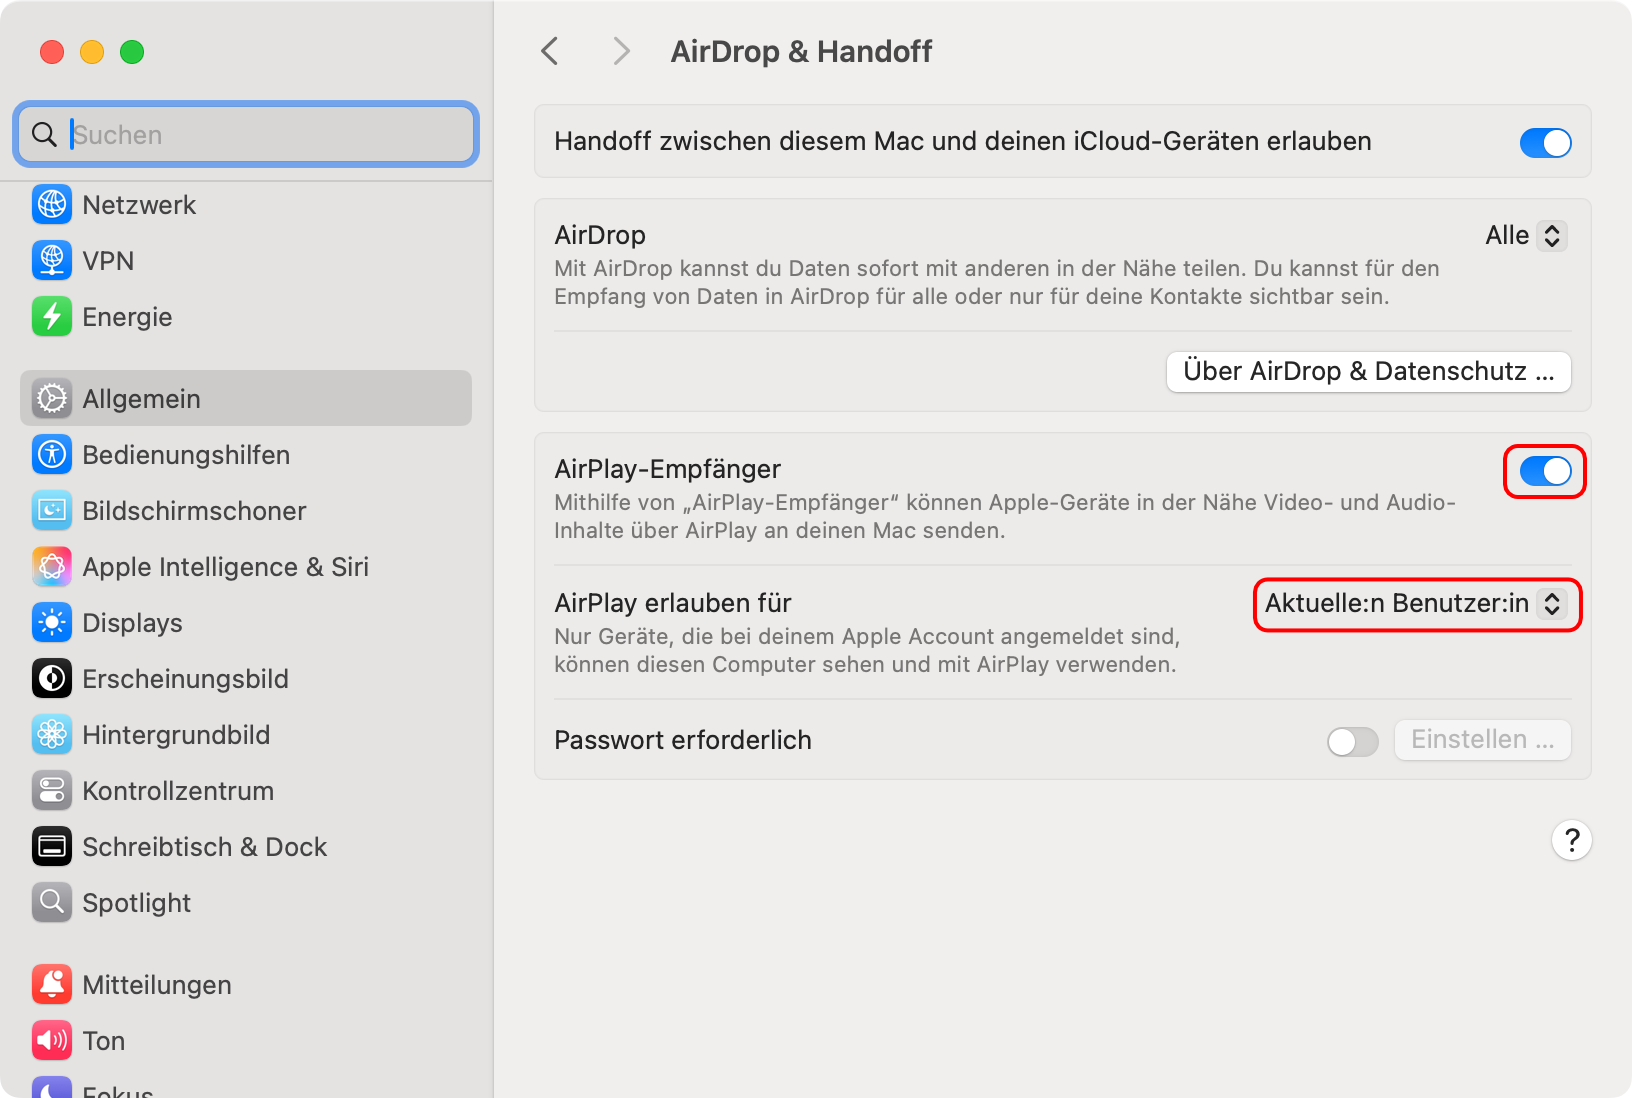Click the Ton speaker icon
Viewport: 1632px width, 1098px height.
pos(52,1041)
